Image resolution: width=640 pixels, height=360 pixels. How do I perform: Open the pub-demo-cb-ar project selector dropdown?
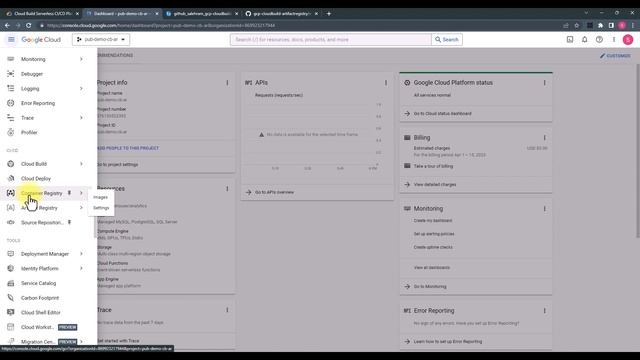tap(101, 40)
